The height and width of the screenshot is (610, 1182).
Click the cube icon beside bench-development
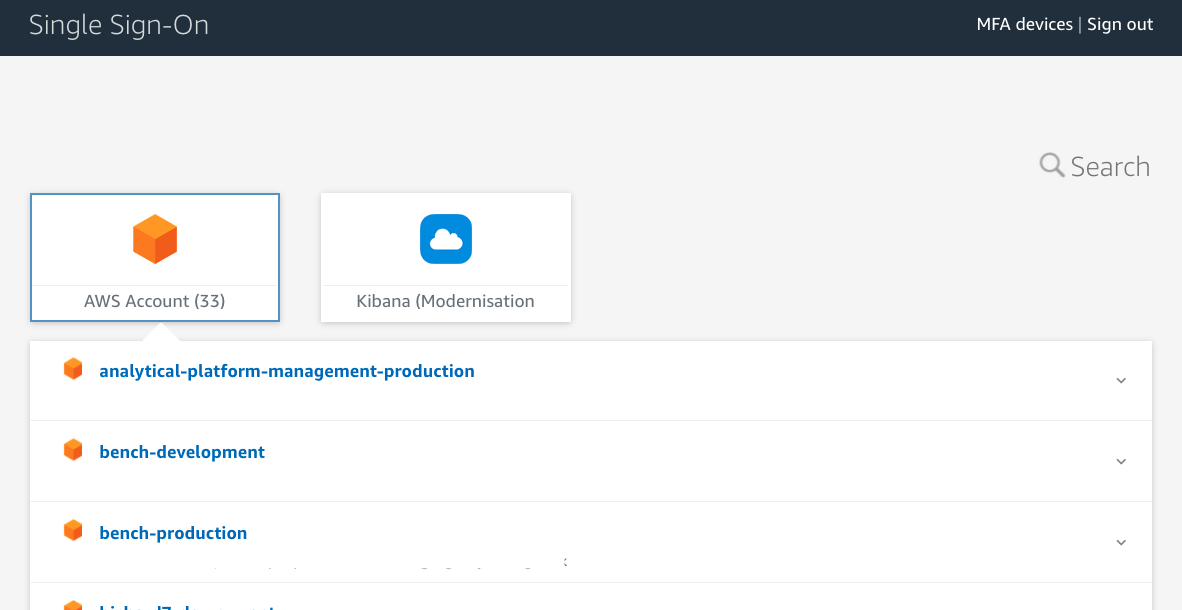pyautogui.click(x=73, y=449)
